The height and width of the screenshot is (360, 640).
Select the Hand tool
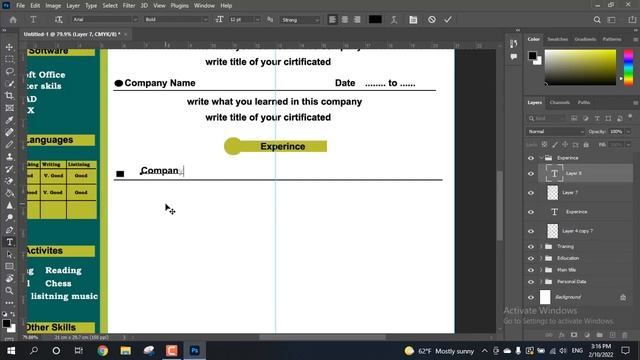pyautogui.click(x=9, y=278)
